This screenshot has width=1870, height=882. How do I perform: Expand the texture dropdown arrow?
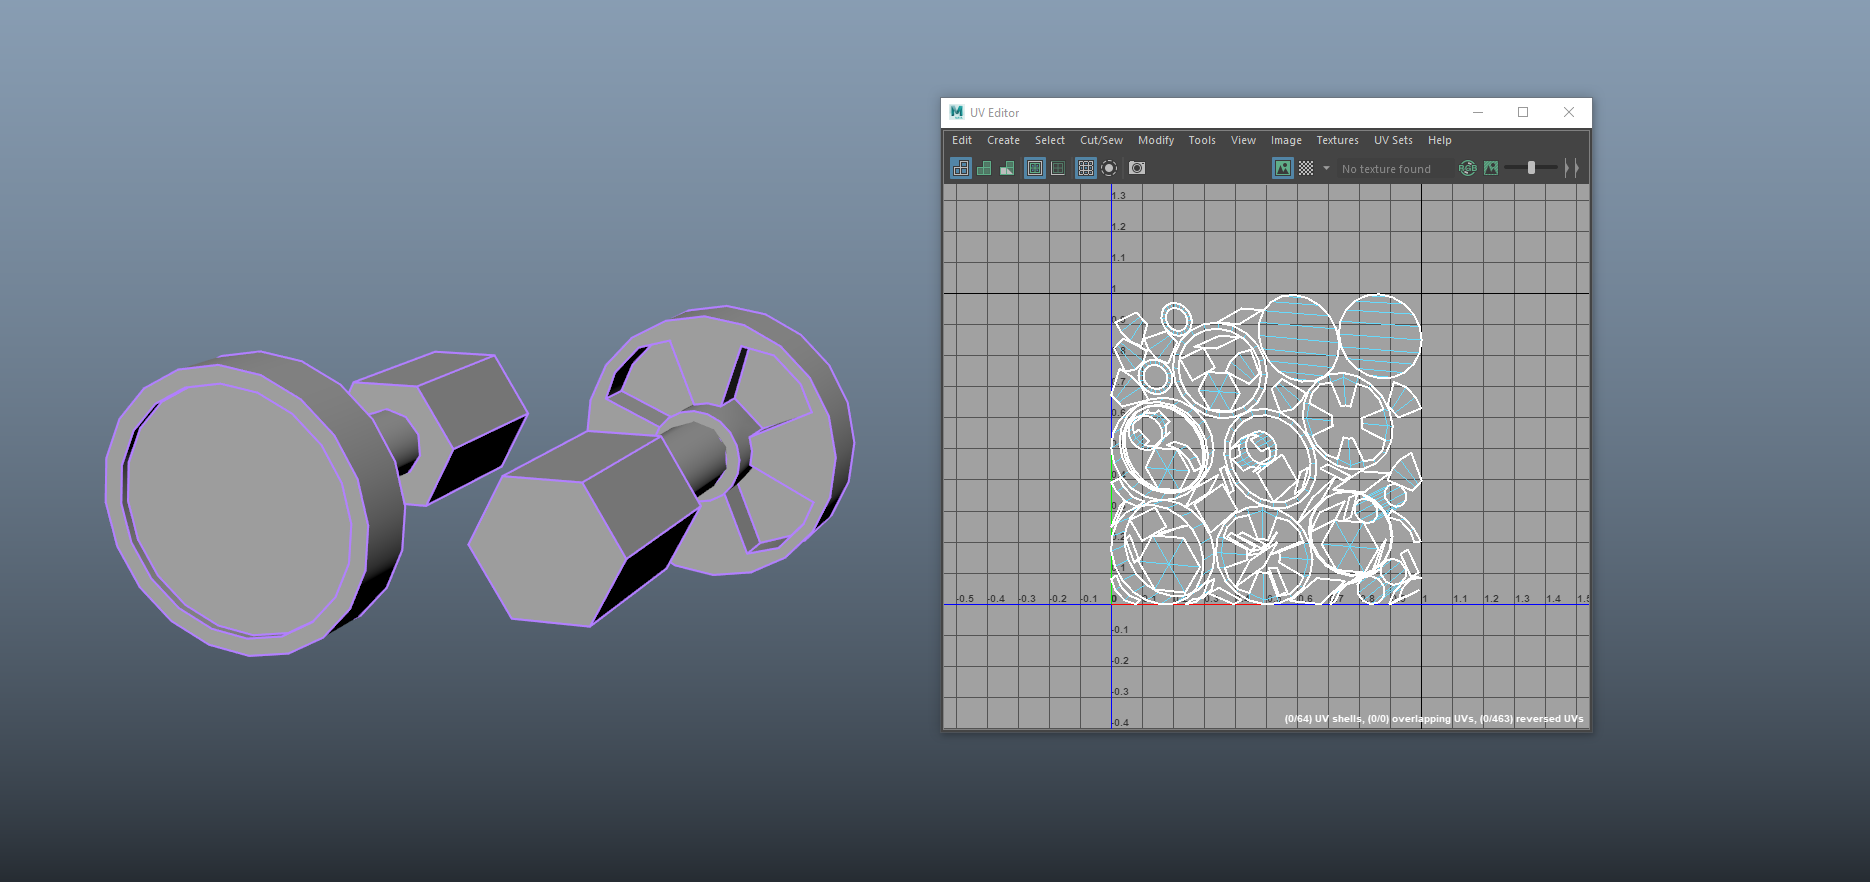[x=1326, y=168]
